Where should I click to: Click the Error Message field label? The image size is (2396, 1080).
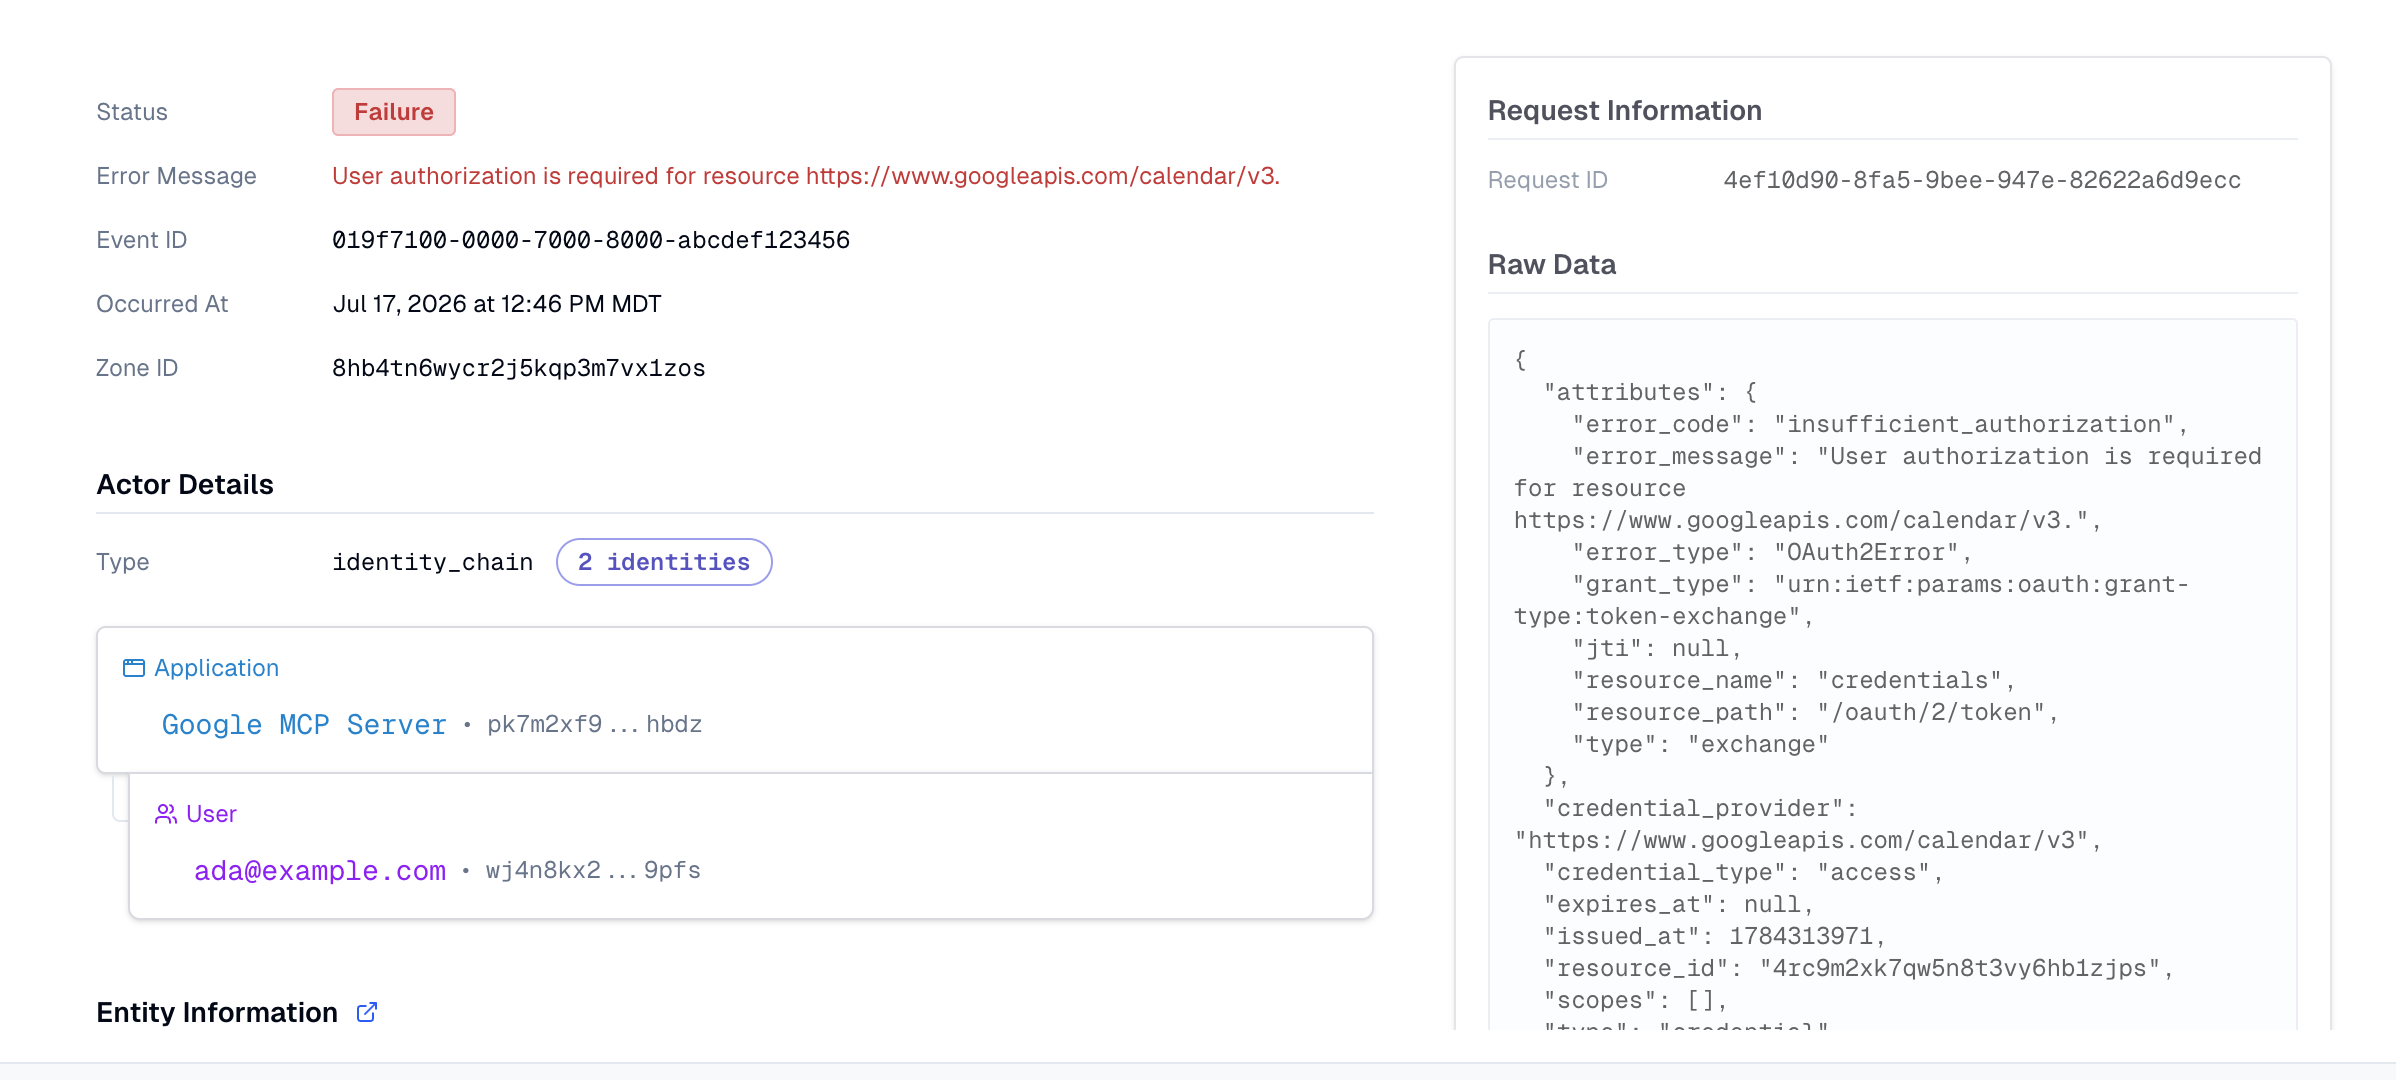(x=176, y=176)
